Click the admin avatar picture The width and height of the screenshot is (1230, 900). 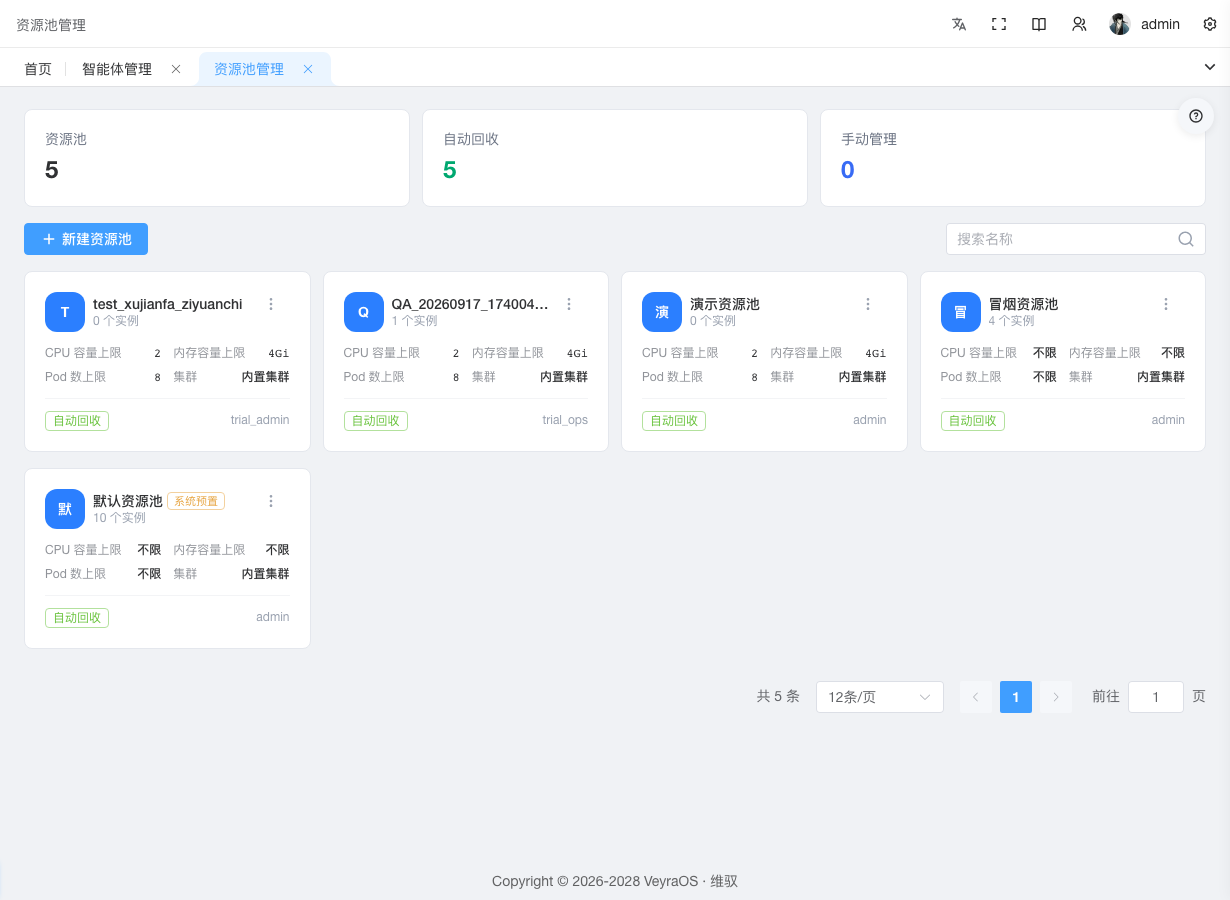[x=1120, y=24]
